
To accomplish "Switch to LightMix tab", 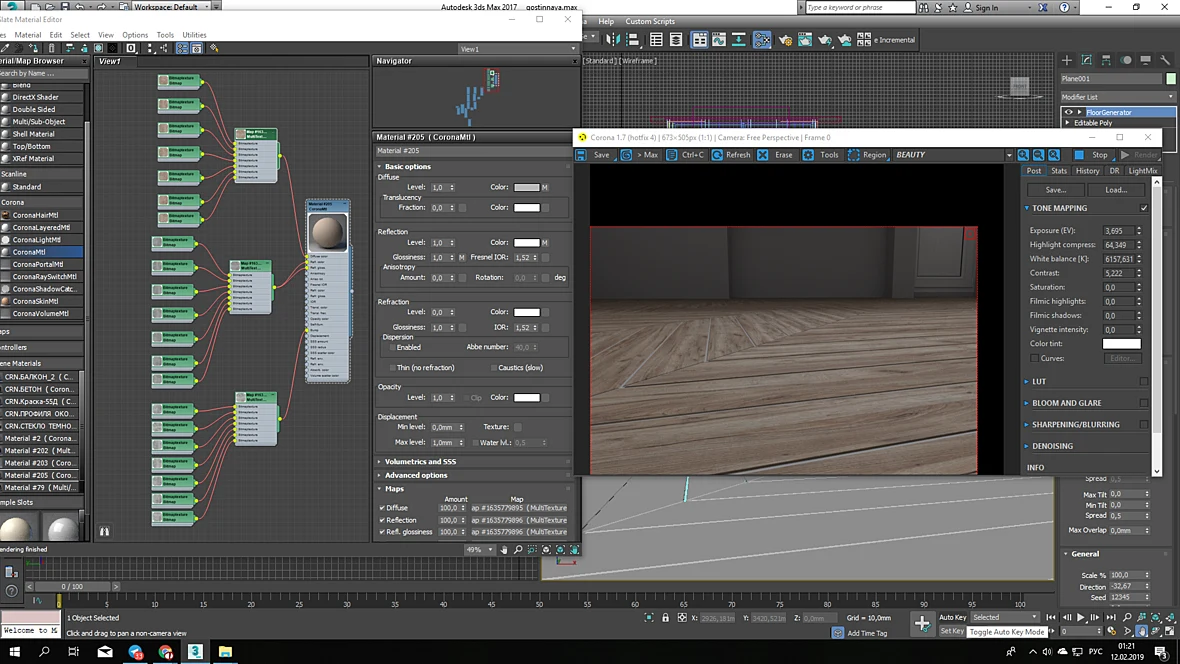I will (x=1142, y=171).
